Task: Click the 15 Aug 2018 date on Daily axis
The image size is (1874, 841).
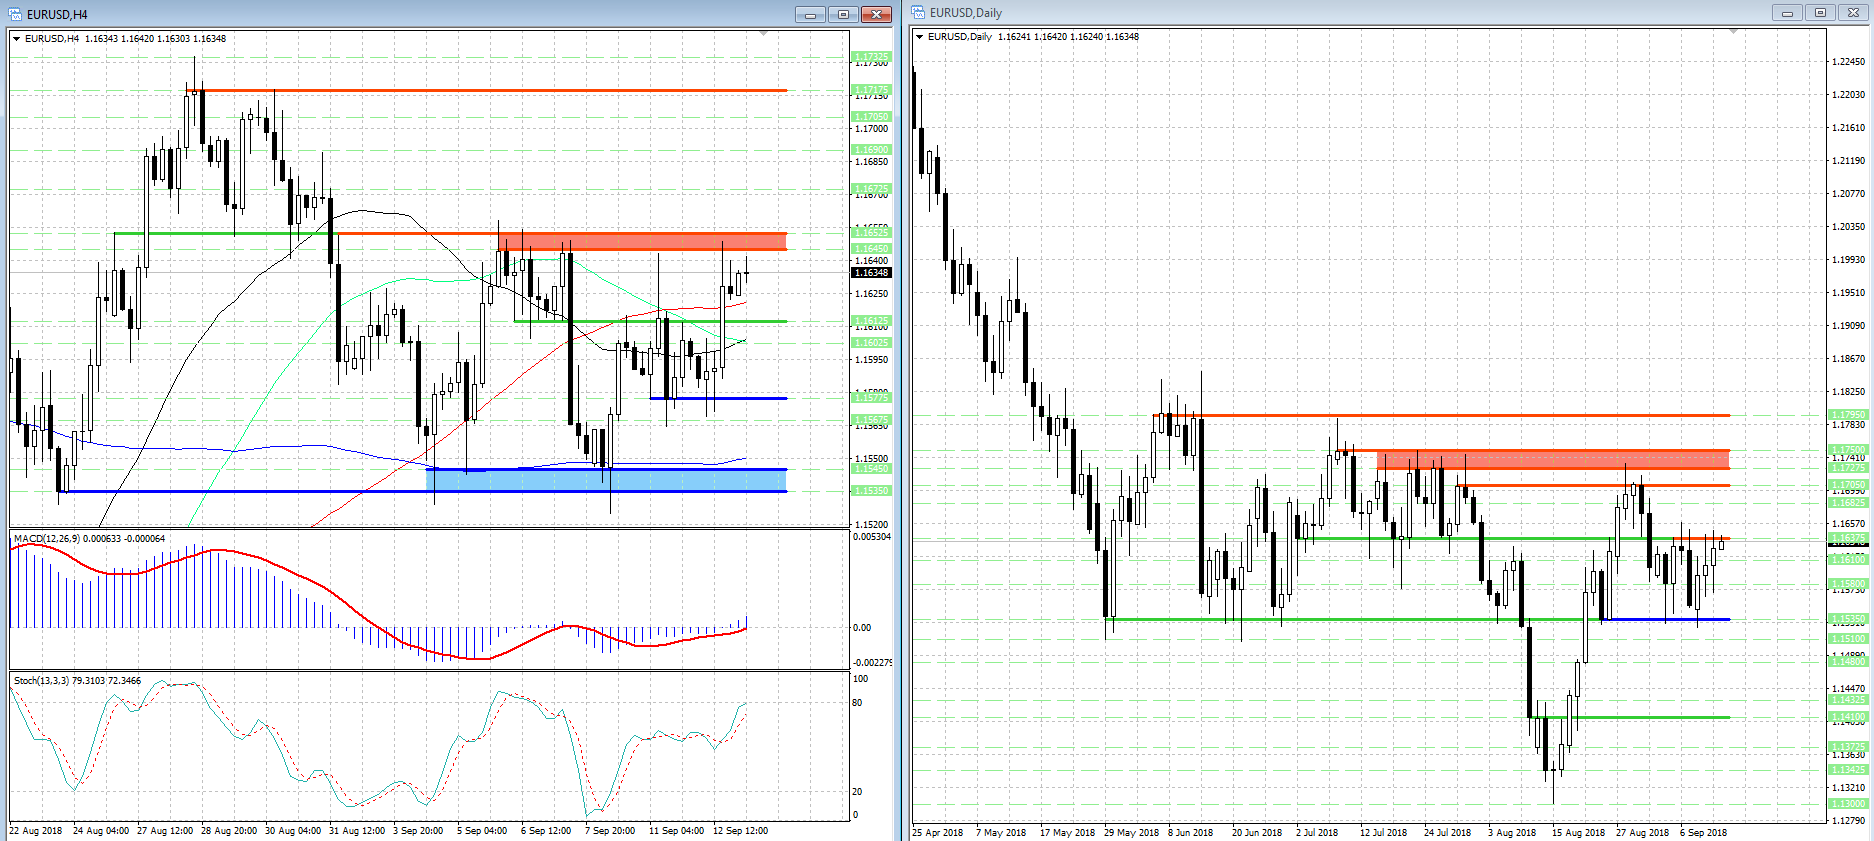Action: (1578, 833)
